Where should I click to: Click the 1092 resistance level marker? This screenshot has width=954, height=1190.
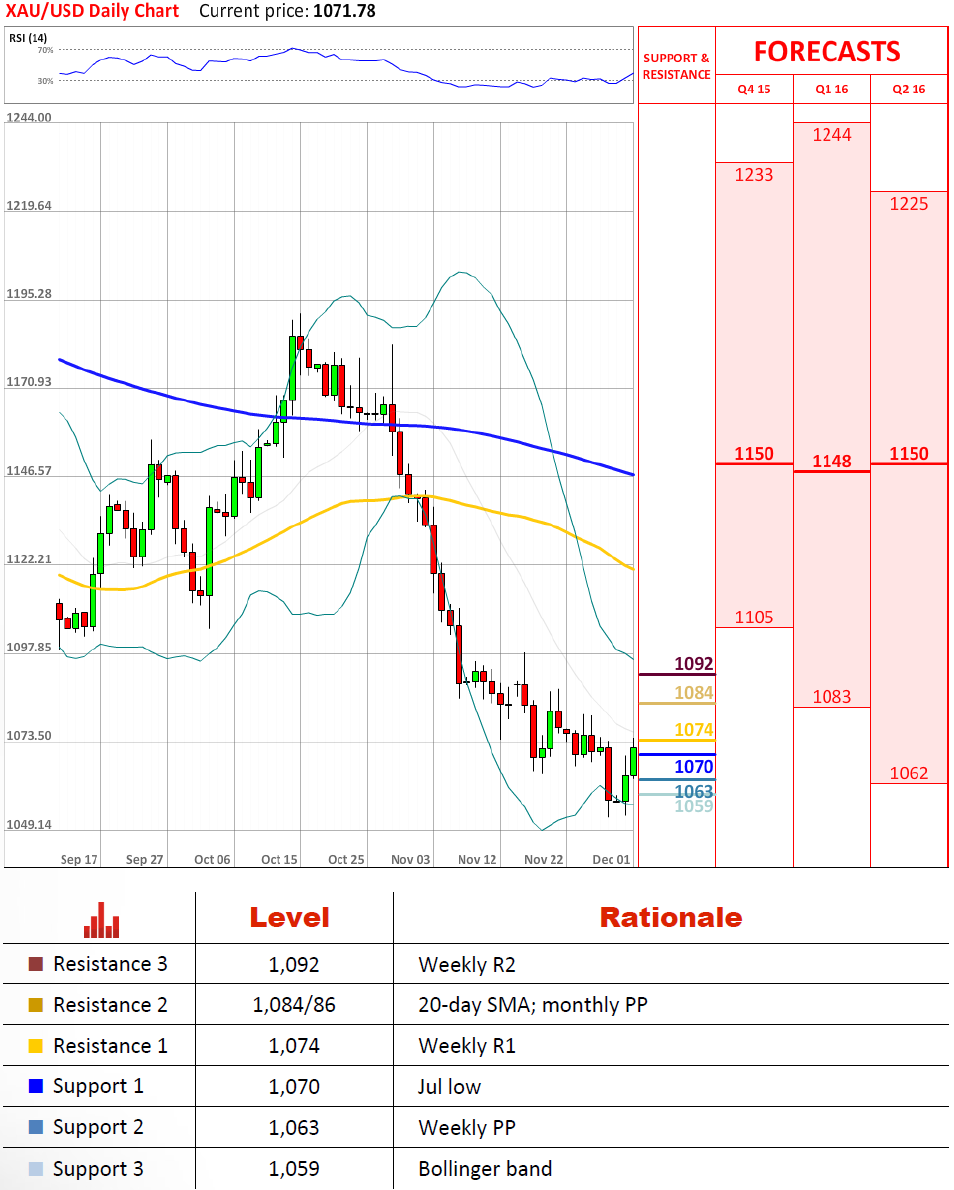tap(693, 663)
